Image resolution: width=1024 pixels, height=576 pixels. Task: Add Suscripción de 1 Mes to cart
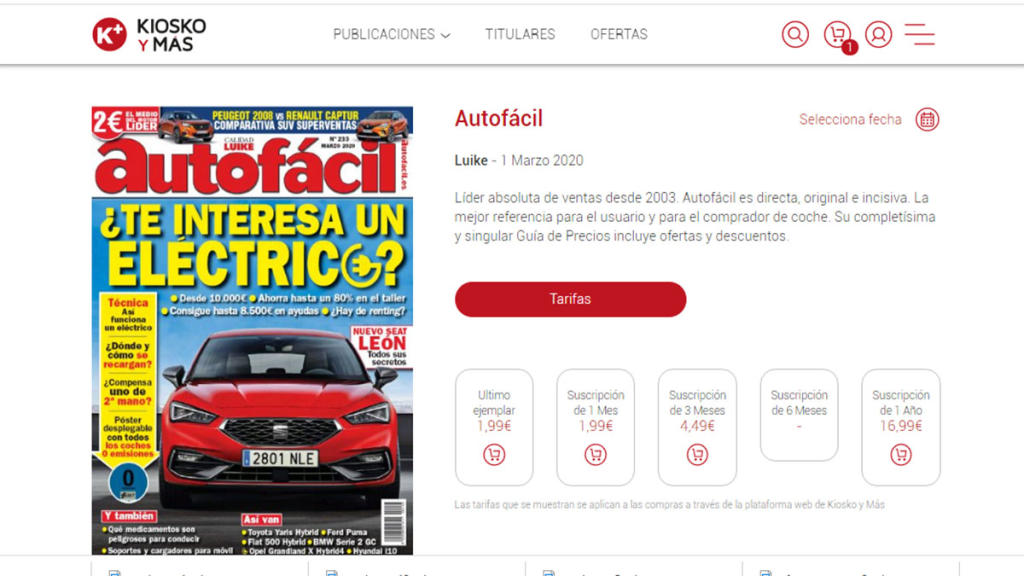595,455
